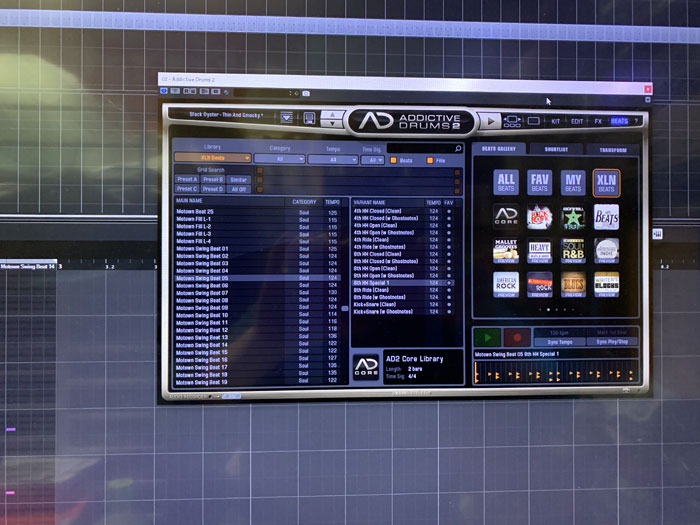The height and width of the screenshot is (525, 700).
Task: Click the Preset B grid search button
Action: pos(212,179)
